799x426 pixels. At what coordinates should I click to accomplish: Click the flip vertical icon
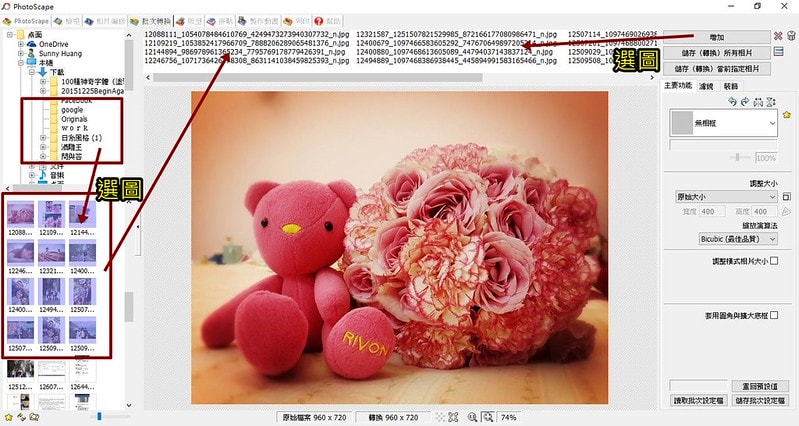point(769,102)
